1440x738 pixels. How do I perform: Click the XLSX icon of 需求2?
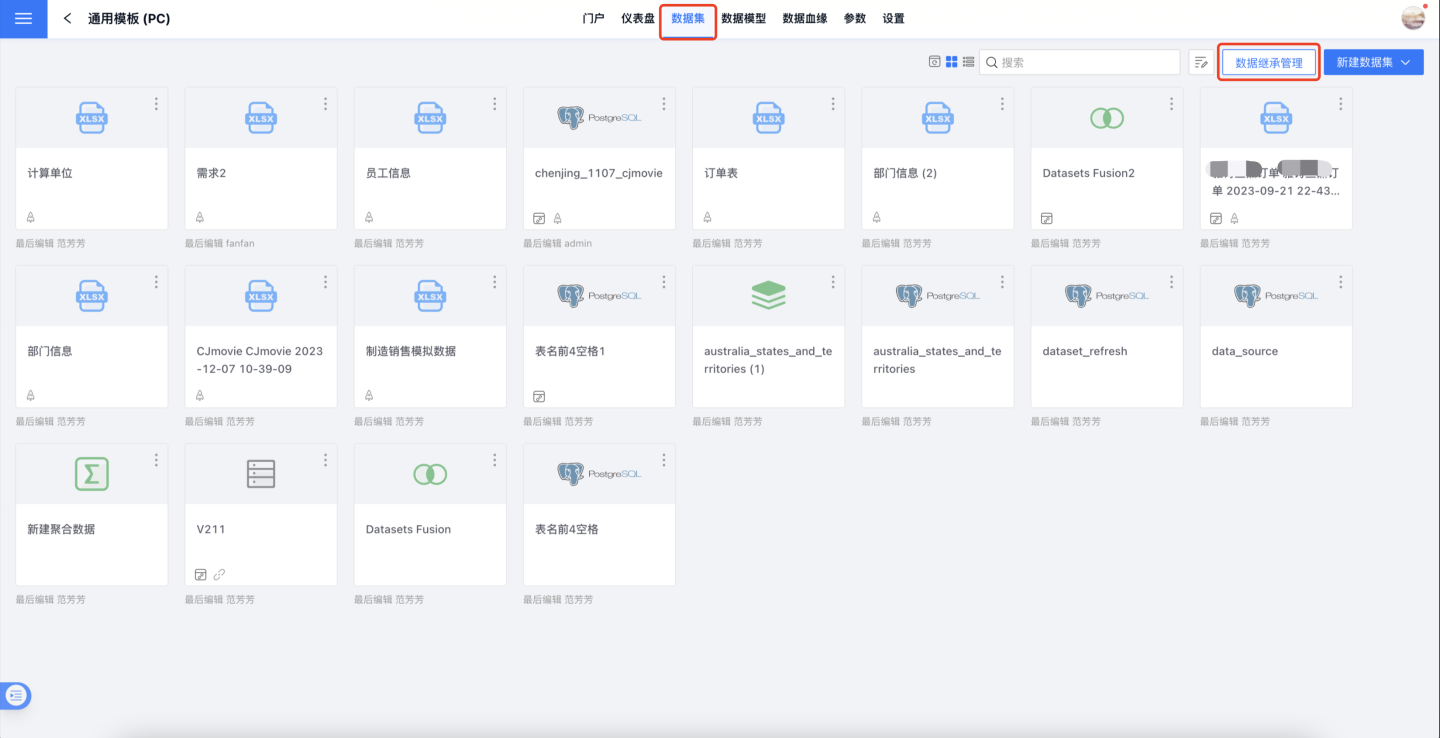pyautogui.click(x=261, y=118)
